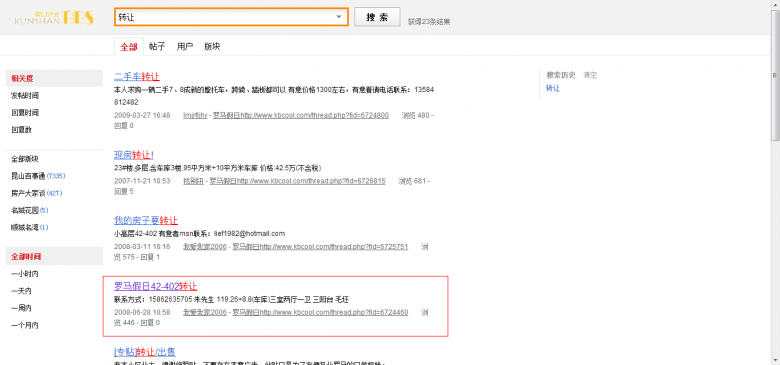Select 全部时间 filter
The height and width of the screenshot is (365, 780).
[x=54, y=257]
